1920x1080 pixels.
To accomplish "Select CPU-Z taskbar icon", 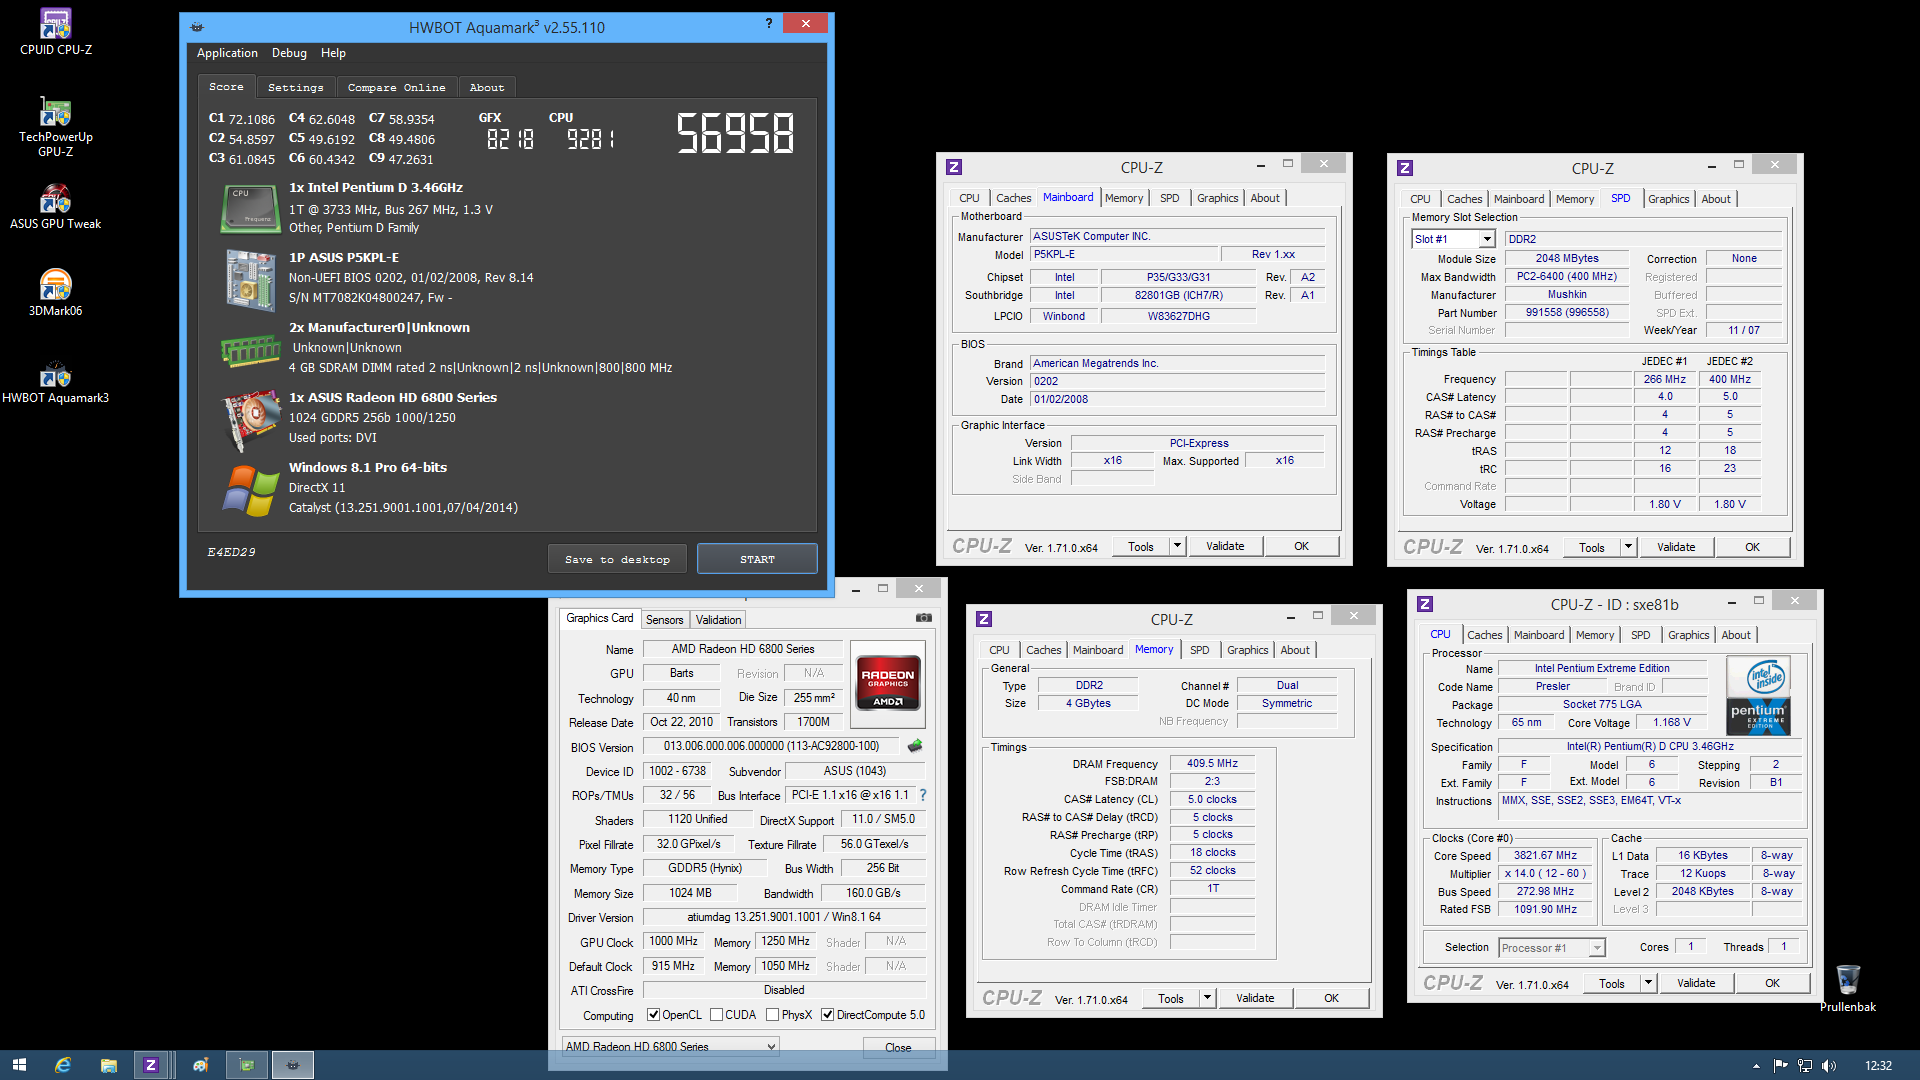I will click(x=151, y=1065).
